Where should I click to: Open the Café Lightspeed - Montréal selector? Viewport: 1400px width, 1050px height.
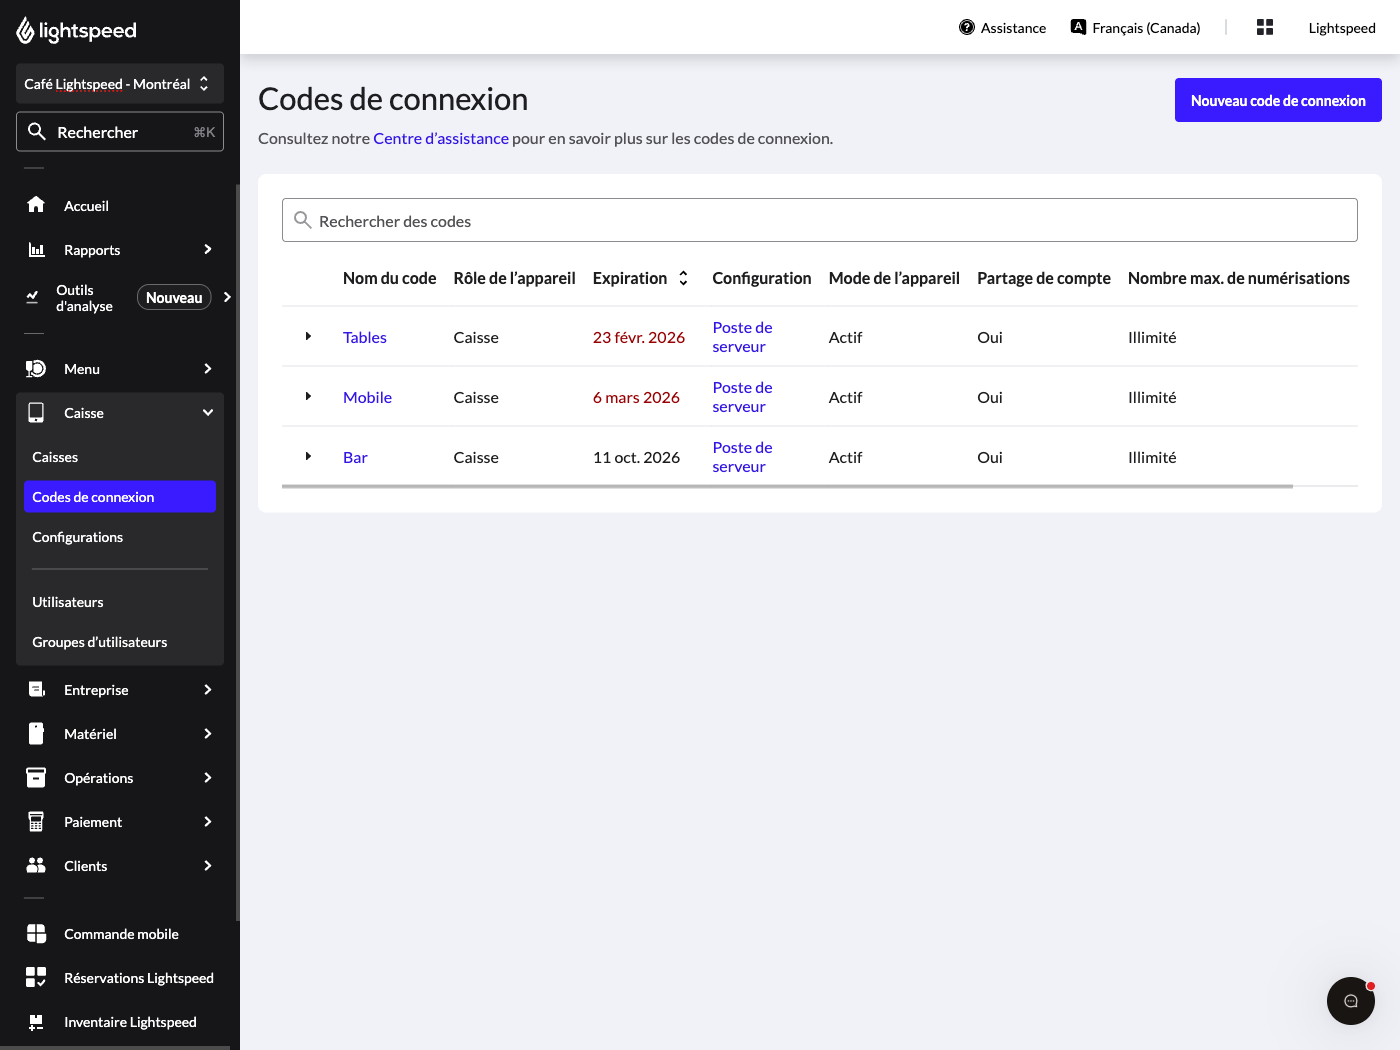point(120,84)
